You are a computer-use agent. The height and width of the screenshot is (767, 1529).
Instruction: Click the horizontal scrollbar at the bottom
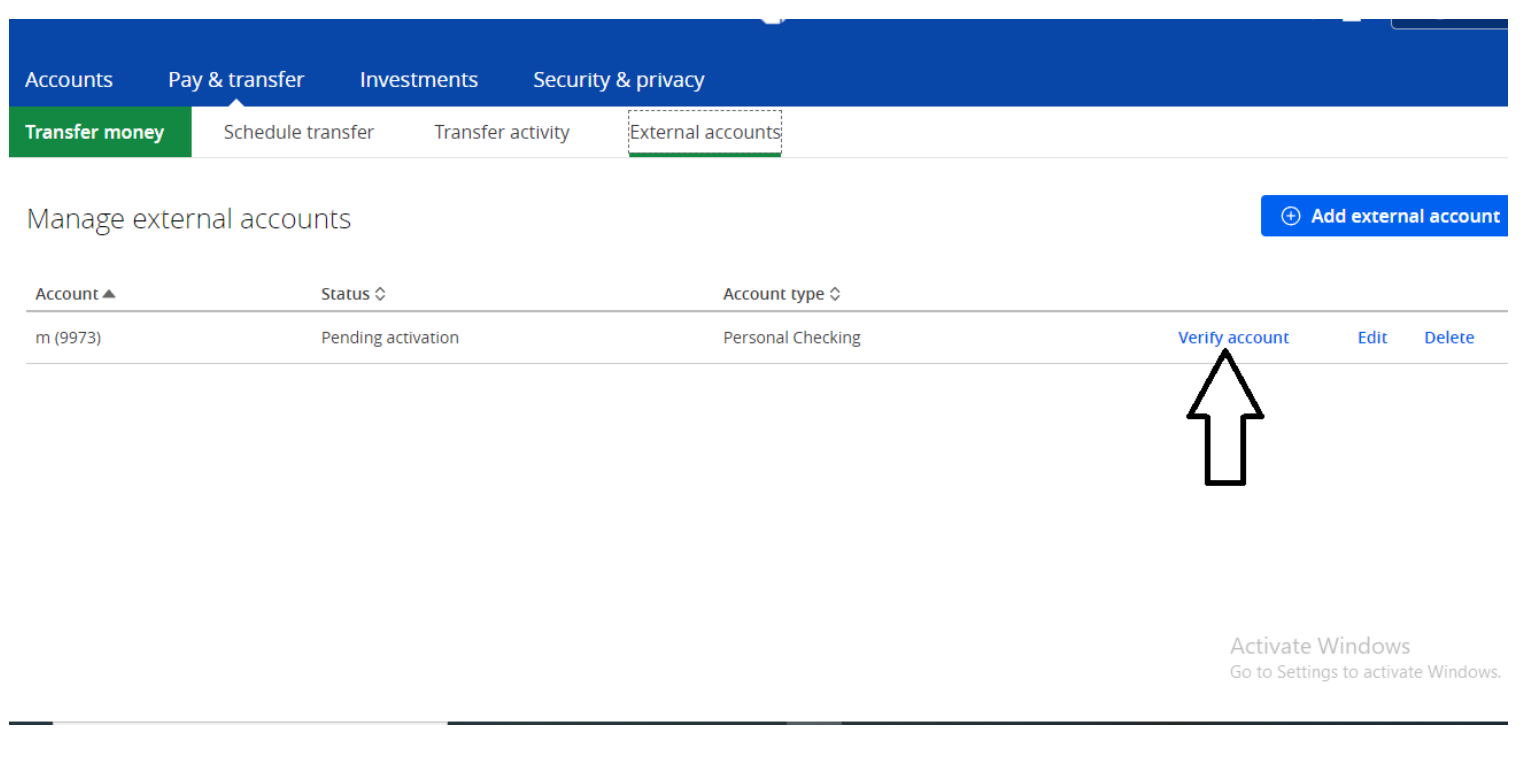[x=250, y=722]
